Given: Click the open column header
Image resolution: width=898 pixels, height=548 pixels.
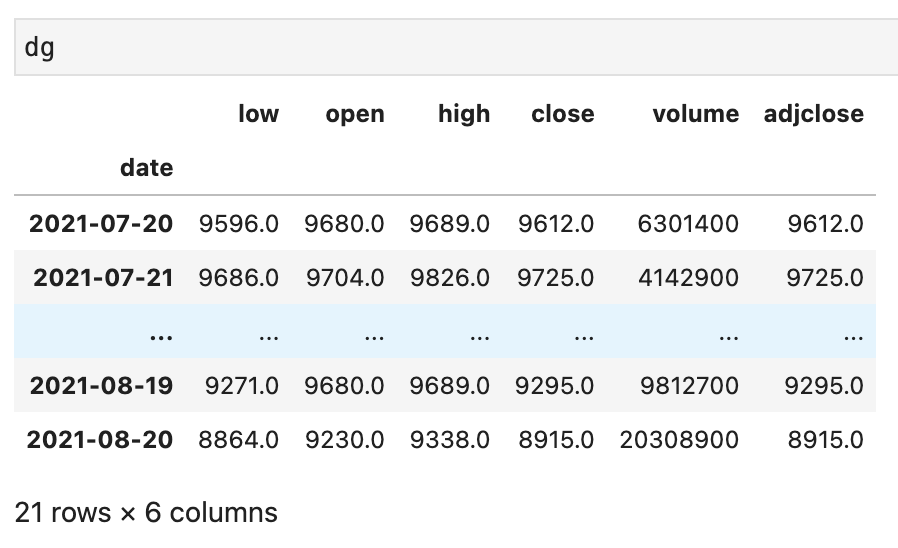Looking at the screenshot, I should pyautogui.click(x=354, y=114).
